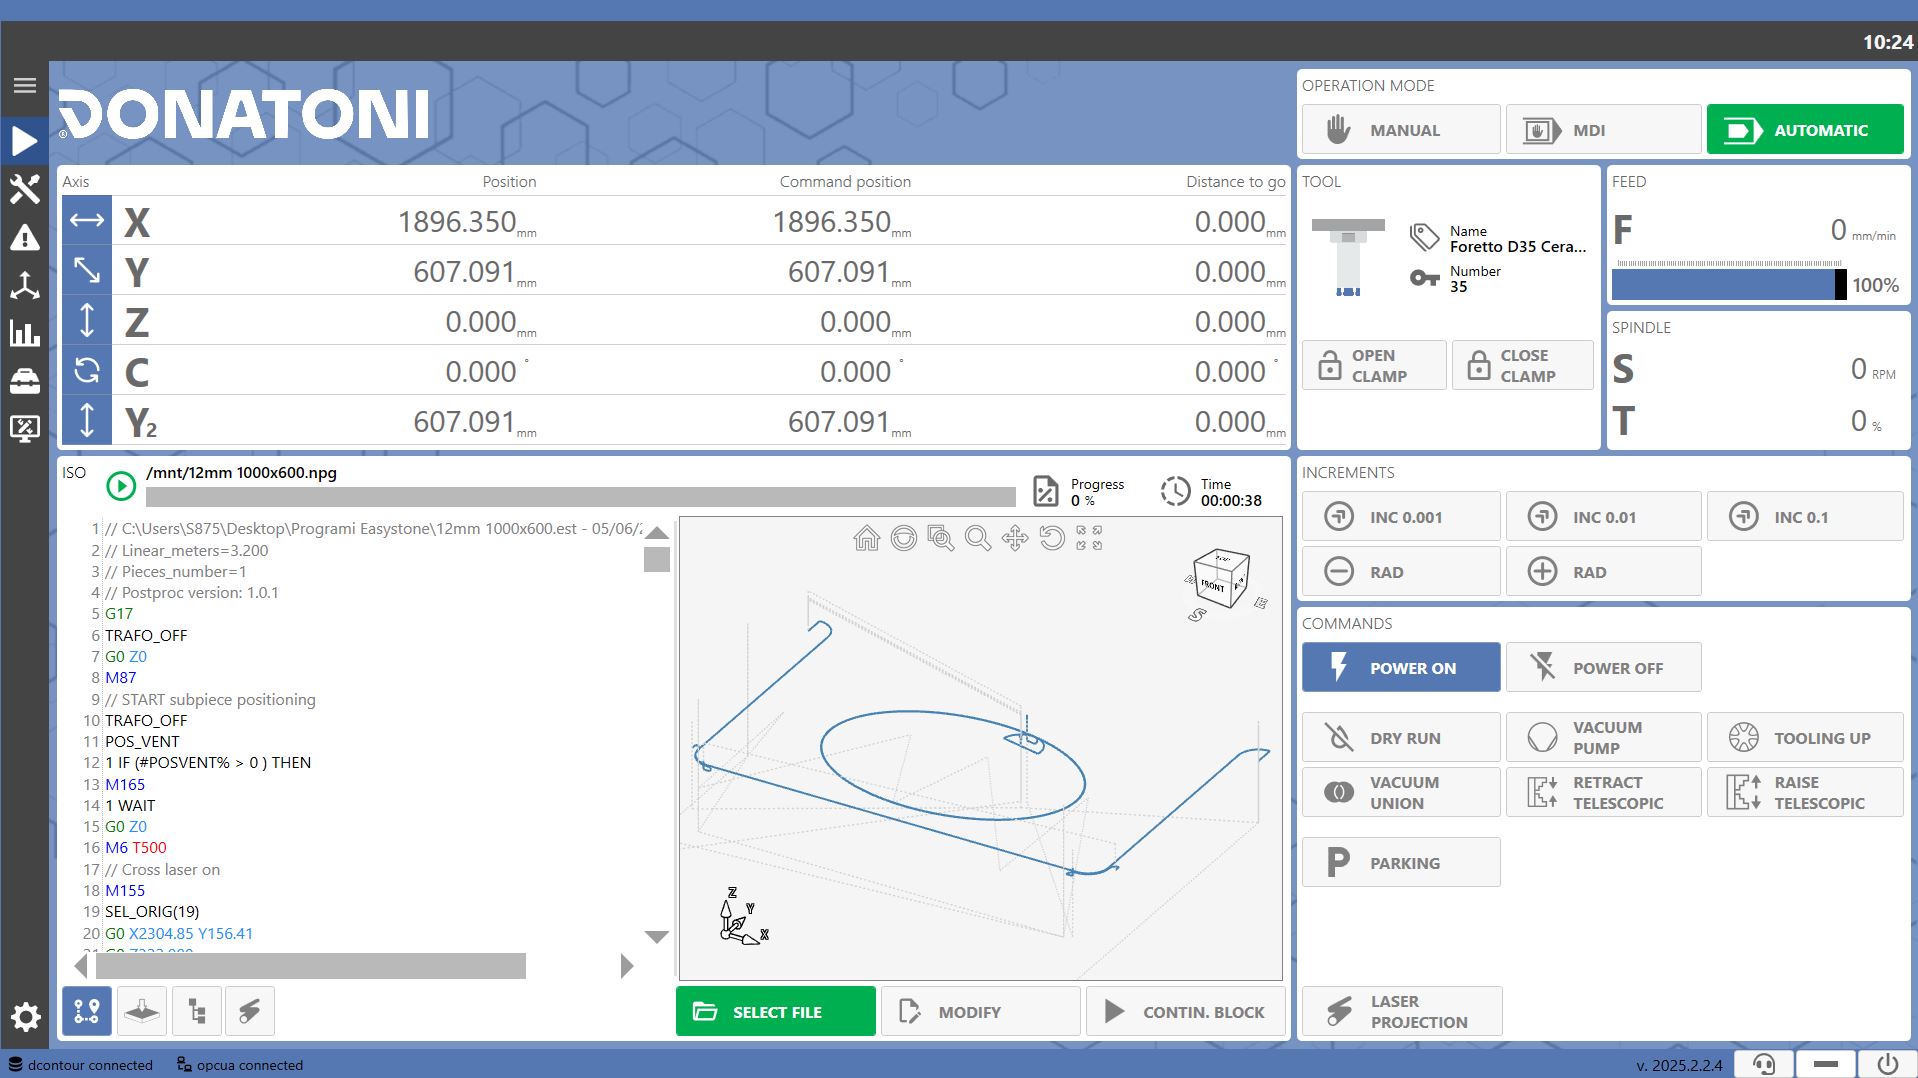Toggle the VACUUM UNION command
The height and width of the screenshot is (1078, 1918).
tap(1401, 793)
